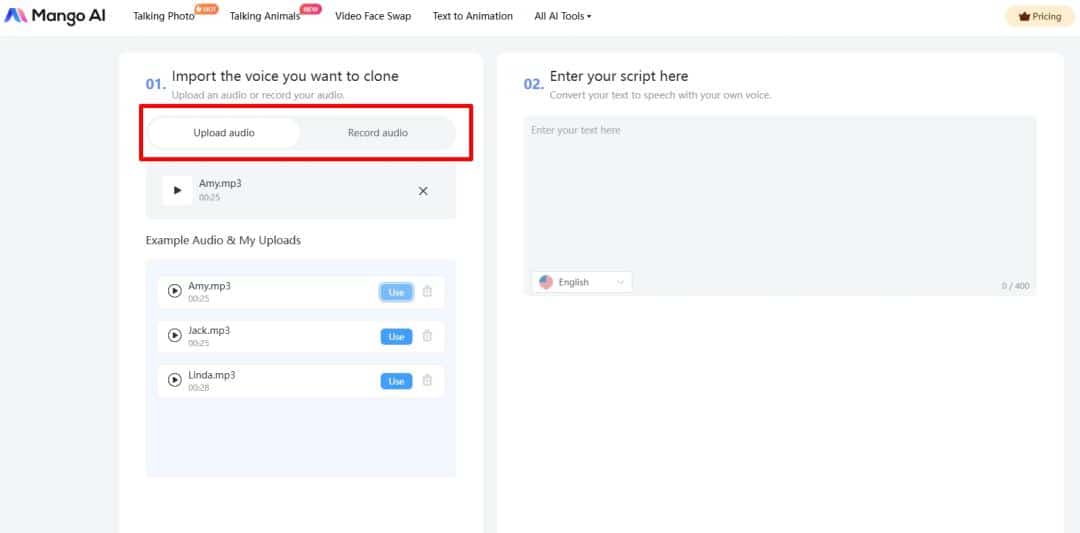Viewport: 1080px width, 533px height.
Task: Delete Jack.mp3 using the trash icon
Action: 427,336
